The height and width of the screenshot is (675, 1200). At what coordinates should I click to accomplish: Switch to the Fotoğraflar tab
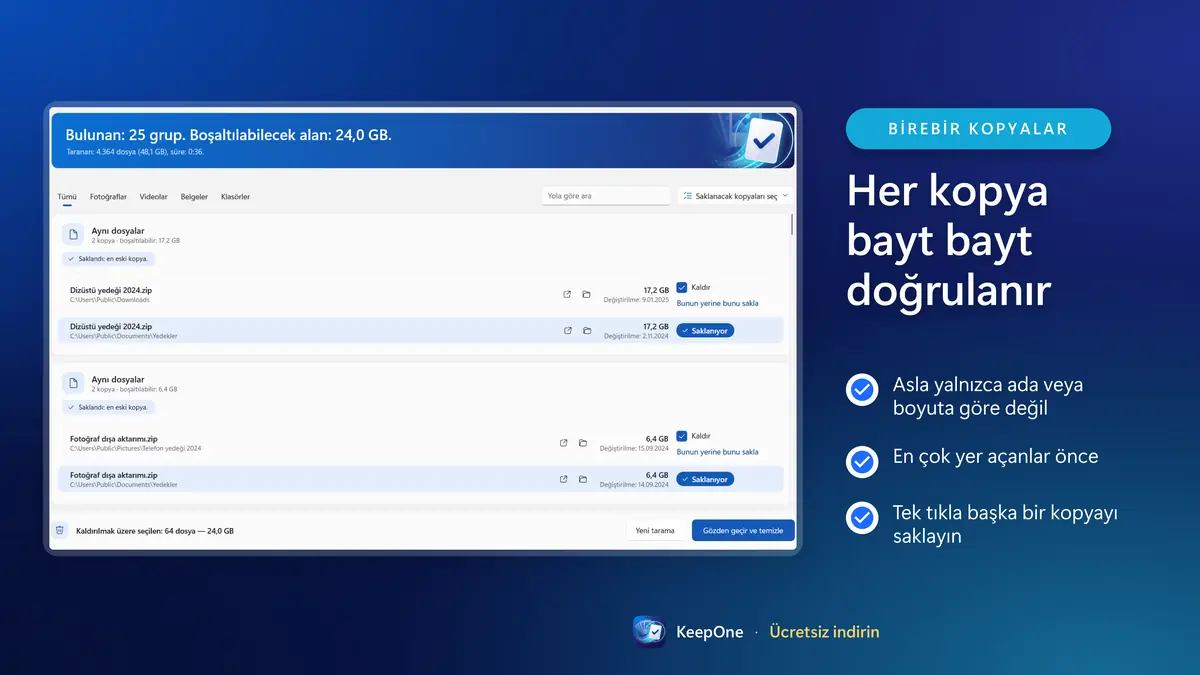(x=107, y=197)
